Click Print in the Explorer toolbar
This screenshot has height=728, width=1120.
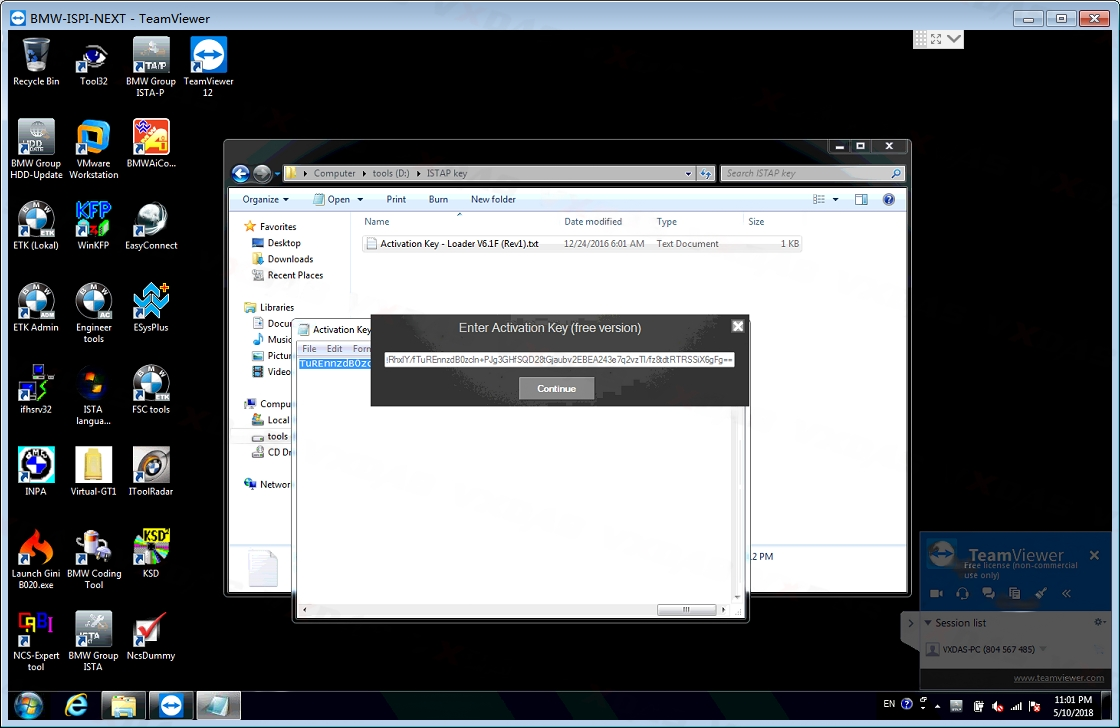point(396,199)
